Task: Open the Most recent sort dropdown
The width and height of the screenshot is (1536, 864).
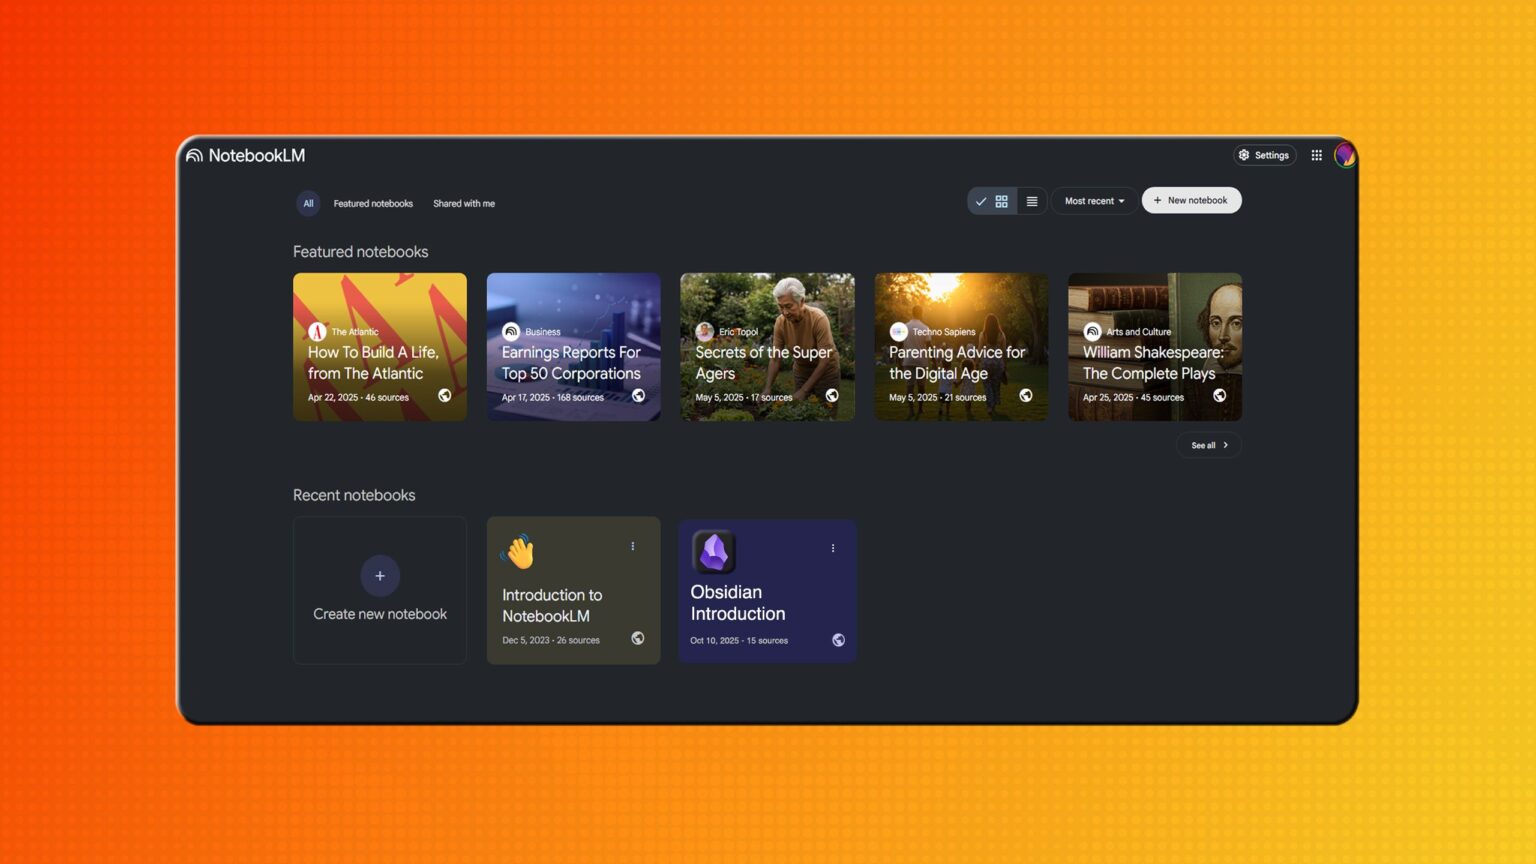Action: [x=1094, y=201]
